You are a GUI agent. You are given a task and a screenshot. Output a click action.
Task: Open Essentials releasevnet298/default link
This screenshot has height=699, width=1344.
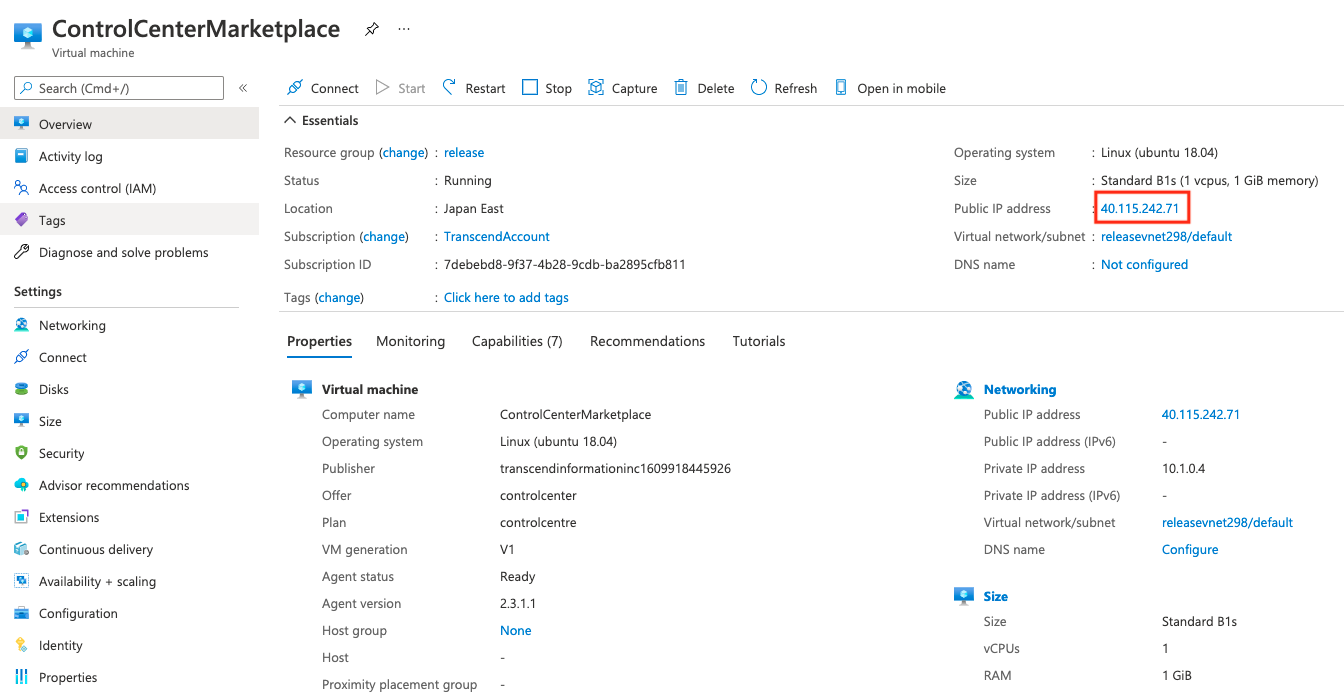click(x=1166, y=237)
